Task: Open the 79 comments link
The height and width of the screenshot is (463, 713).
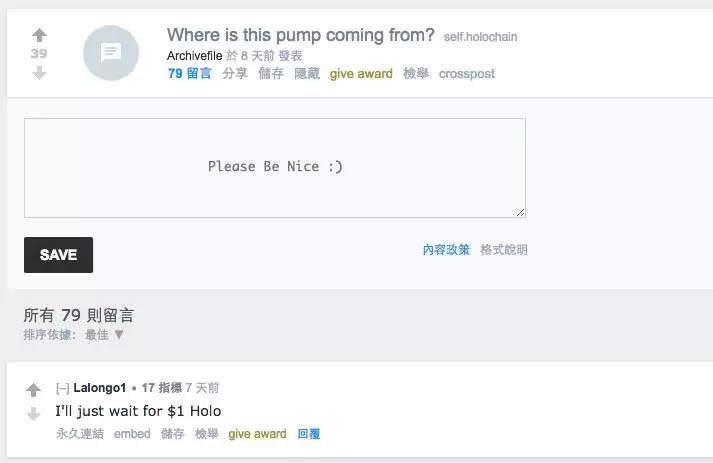Action: (190, 74)
